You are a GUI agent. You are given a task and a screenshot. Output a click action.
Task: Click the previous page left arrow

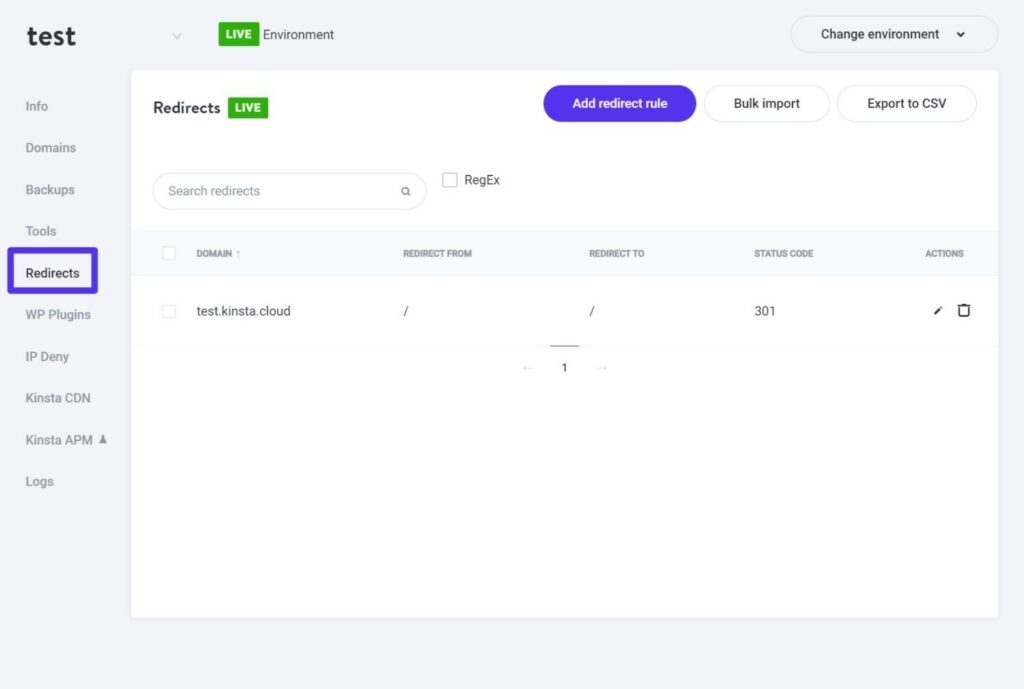pyautogui.click(x=529, y=367)
